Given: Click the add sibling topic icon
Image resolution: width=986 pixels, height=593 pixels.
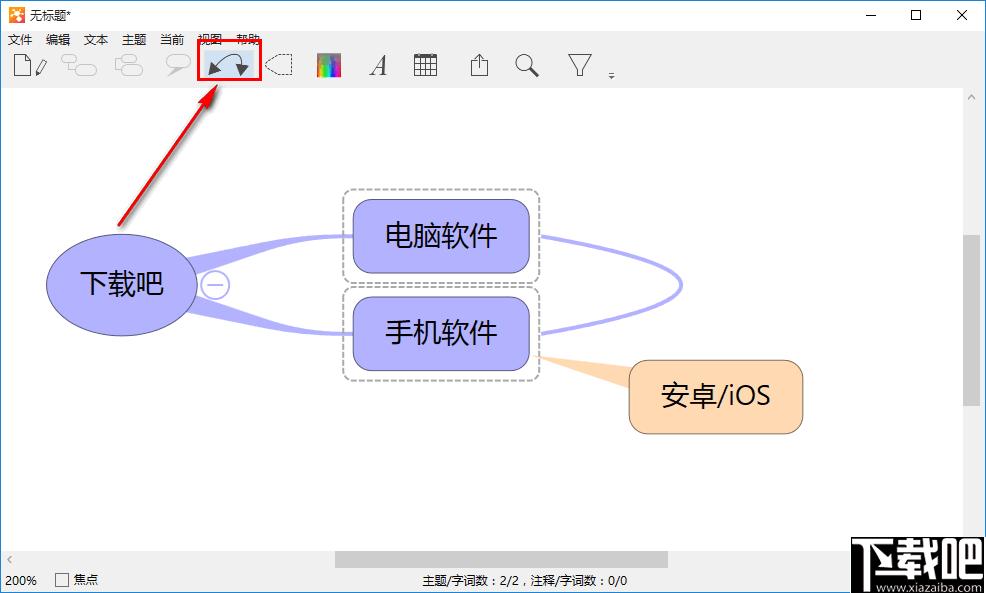Looking at the screenshot, I should coord(130,65).
